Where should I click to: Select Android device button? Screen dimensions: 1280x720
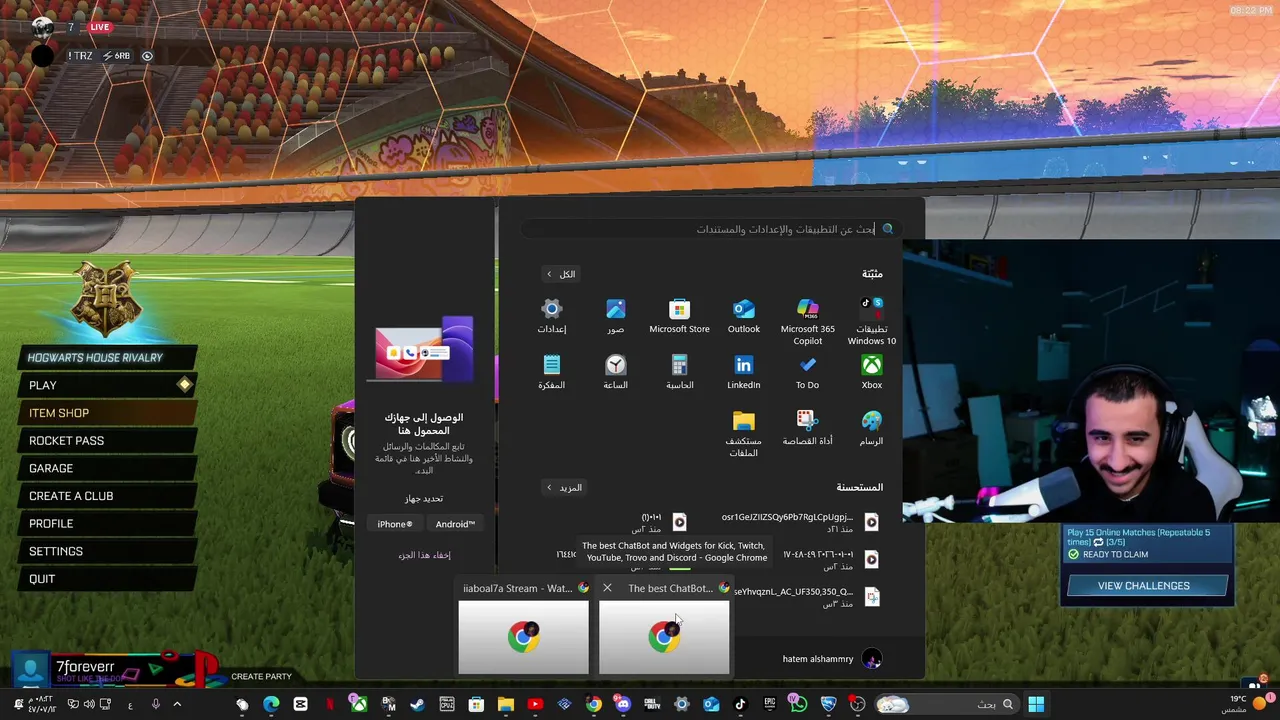click(x=455, y=524)
